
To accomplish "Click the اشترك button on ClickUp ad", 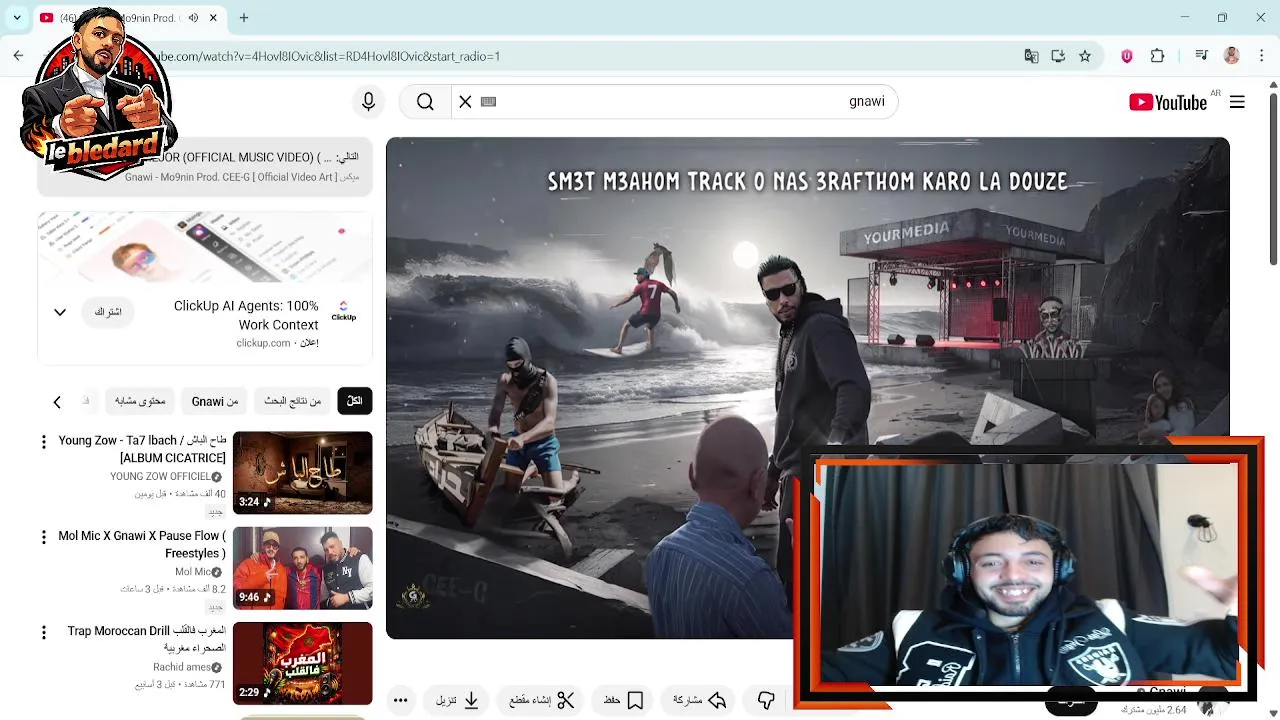I will (108, 312).
